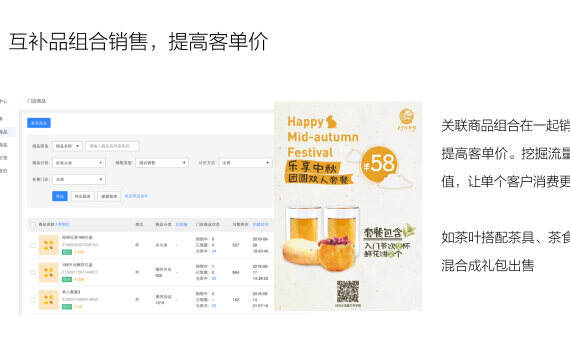The height and width of the screenshot is (360, 570).
Task: Click the orange 58 price badge on poster
Action: click(380, 163)
